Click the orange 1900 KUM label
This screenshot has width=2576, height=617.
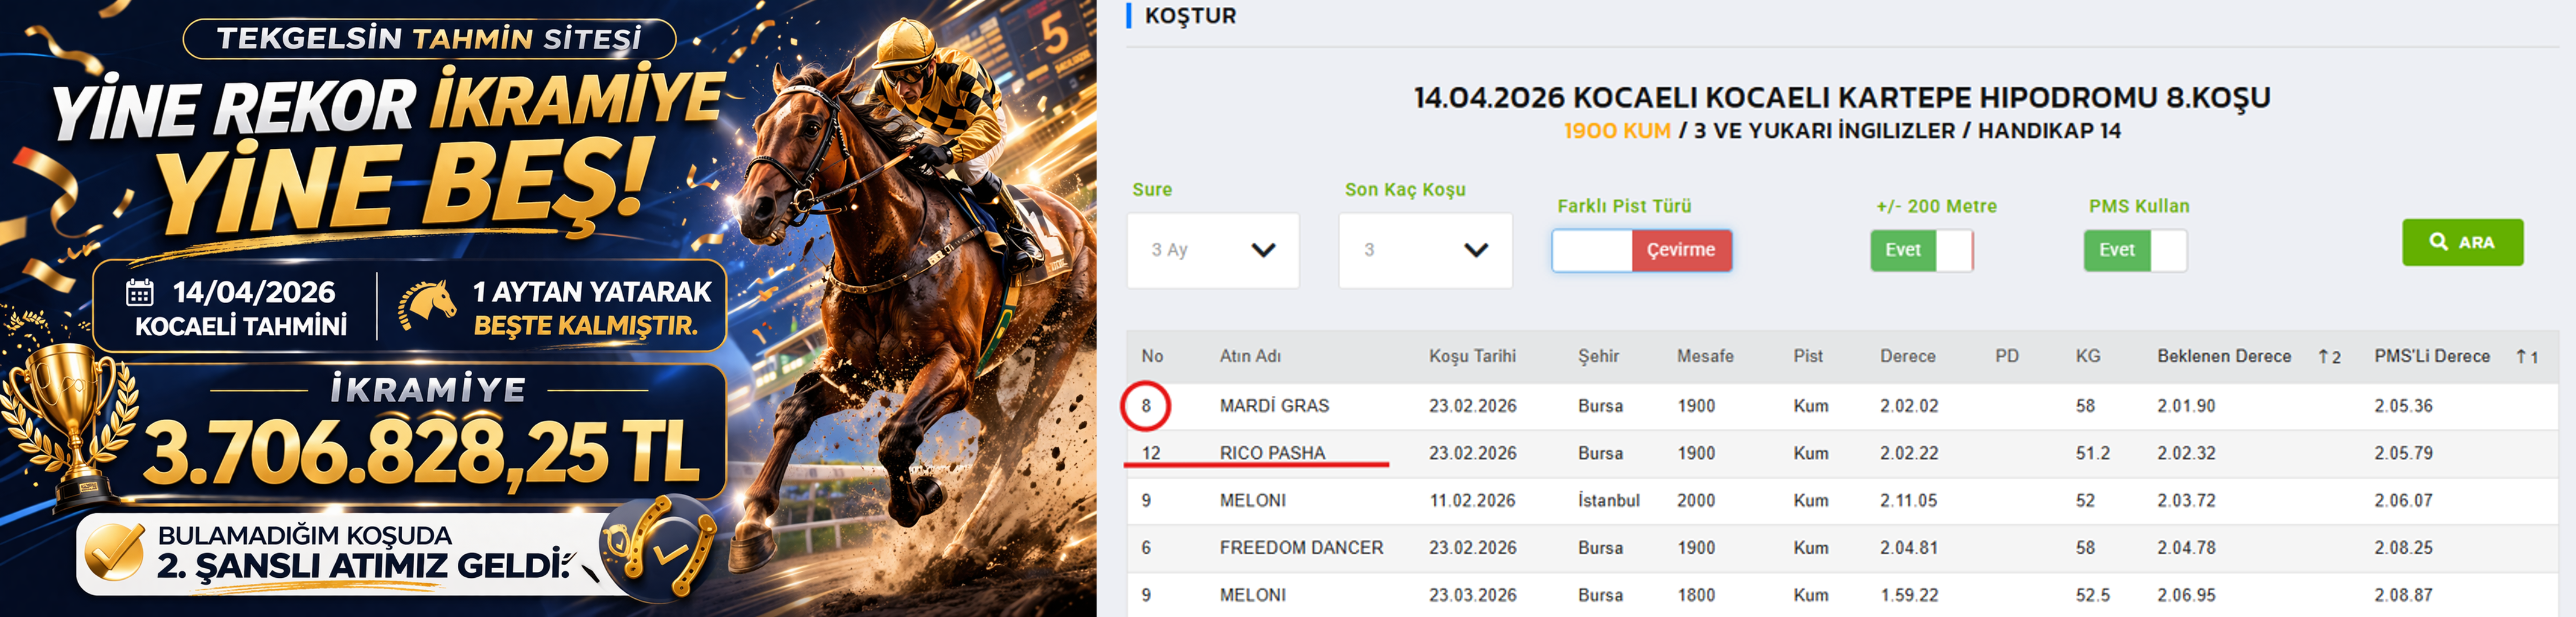pos(1616,131)
